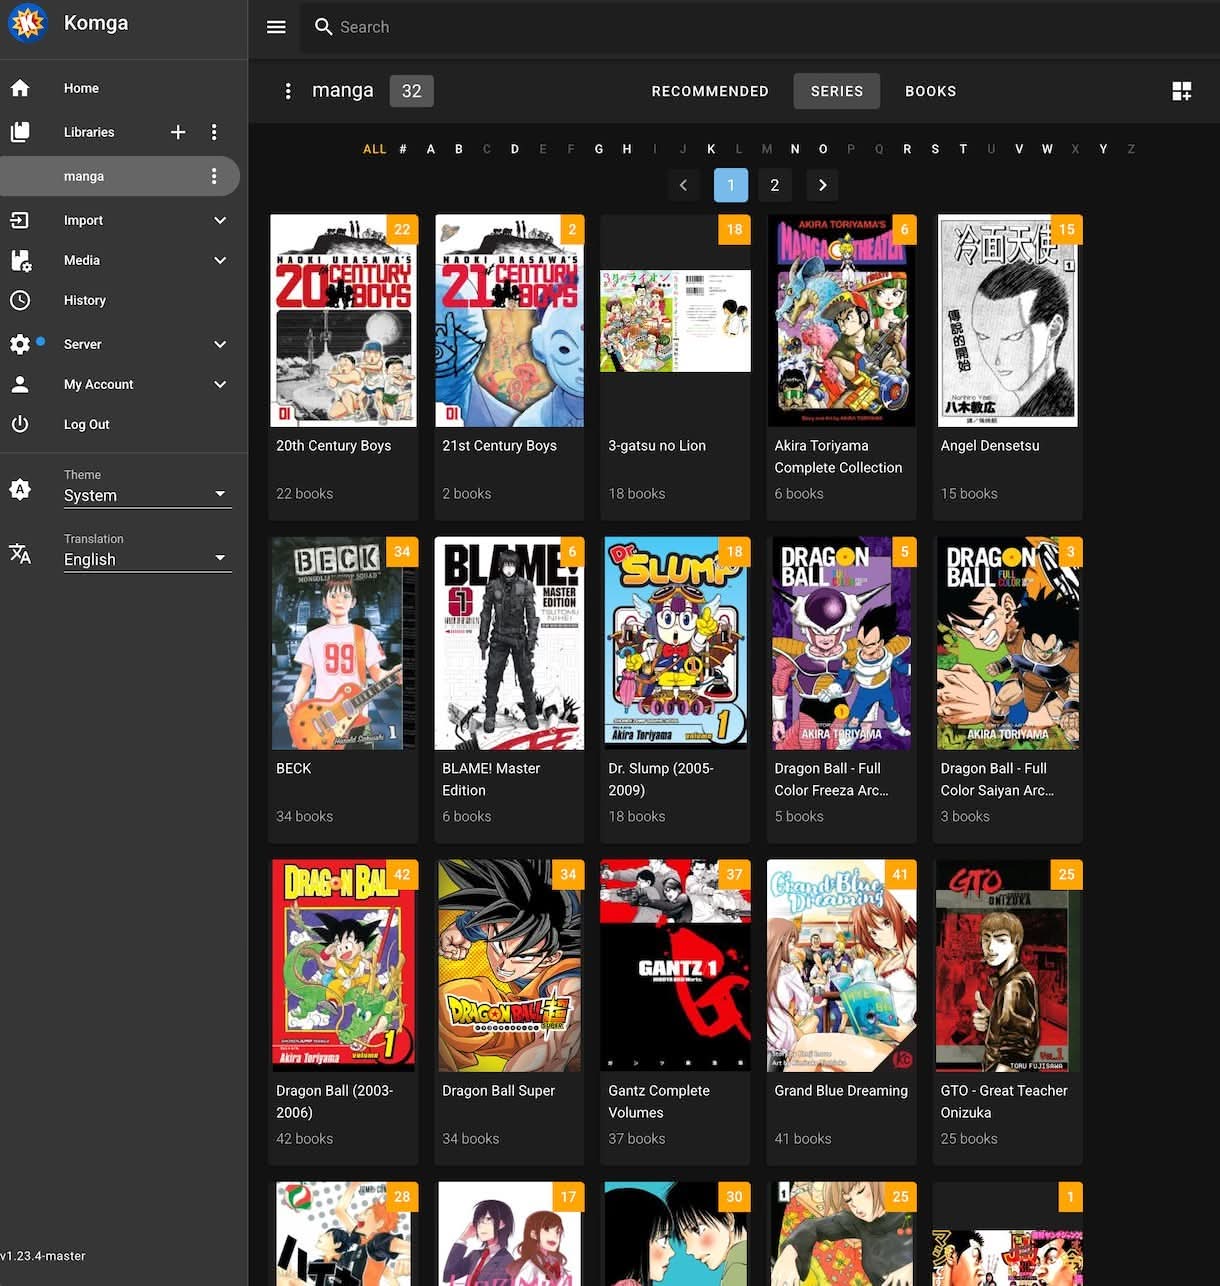Viewport: 1220px width, 1286px height.
Task: Go to page 2 of series
Action: [x=774, y=185]
